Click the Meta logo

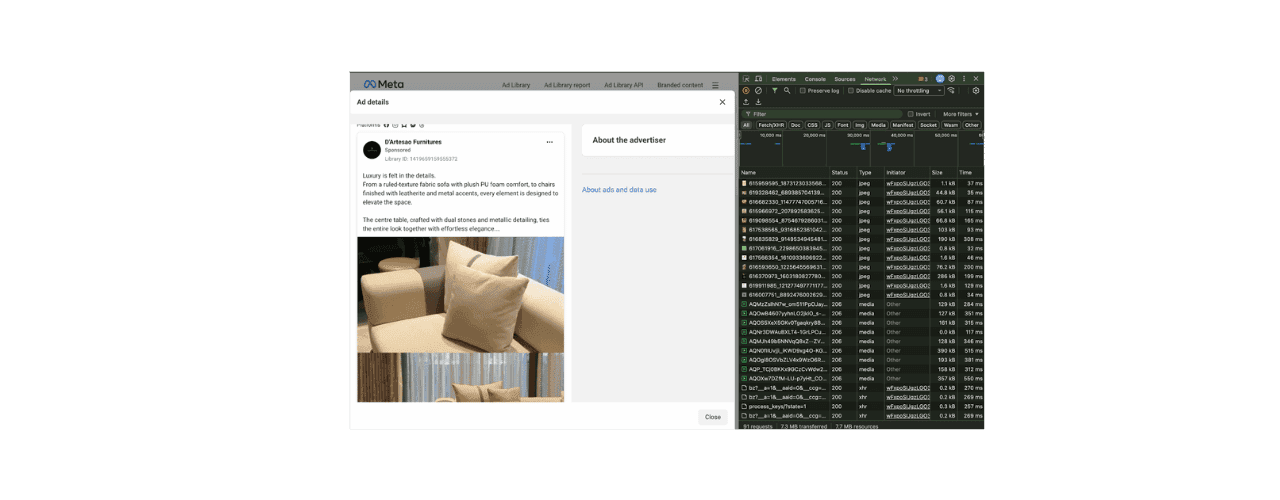(x=384, y=85)
